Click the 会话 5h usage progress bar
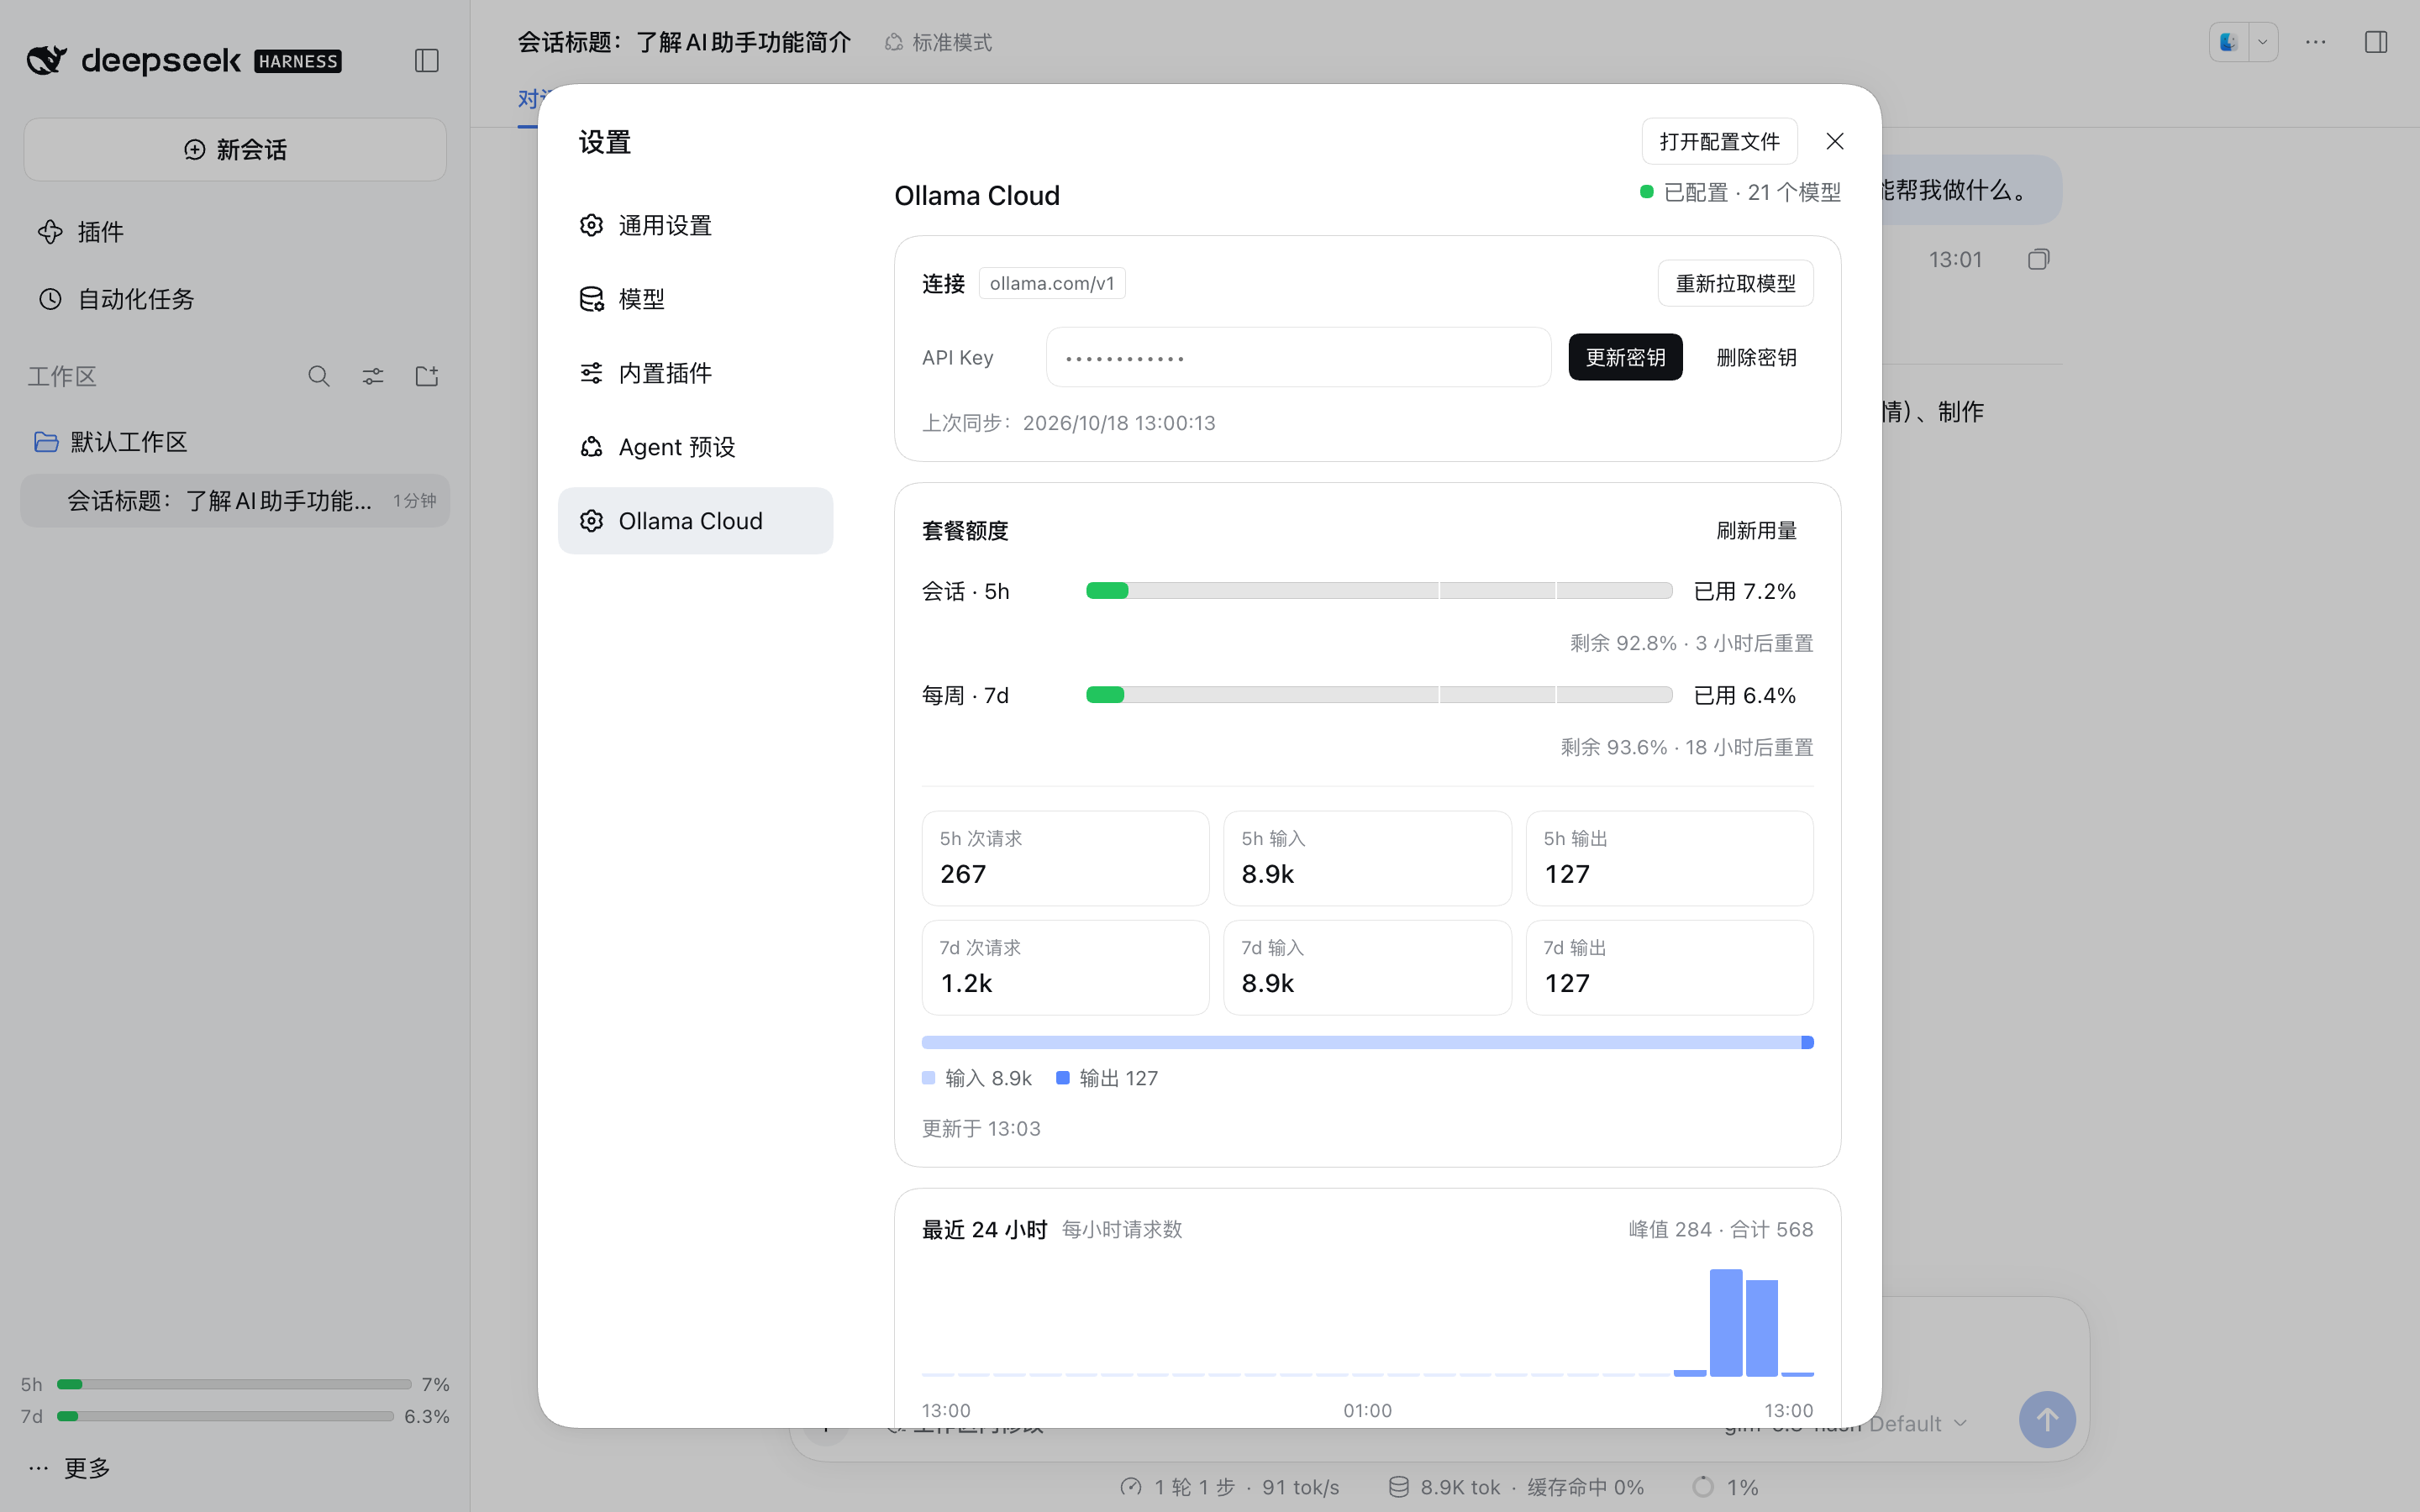The width and height of the screenshot is (2420, 1512). pyautogui.click(x=1379, y=591)
